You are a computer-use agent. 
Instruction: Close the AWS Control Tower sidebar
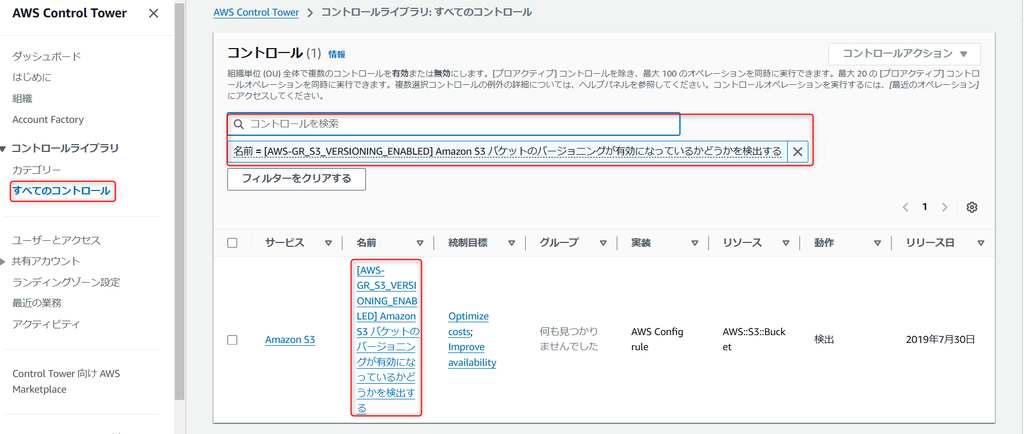tap(153, 13)
